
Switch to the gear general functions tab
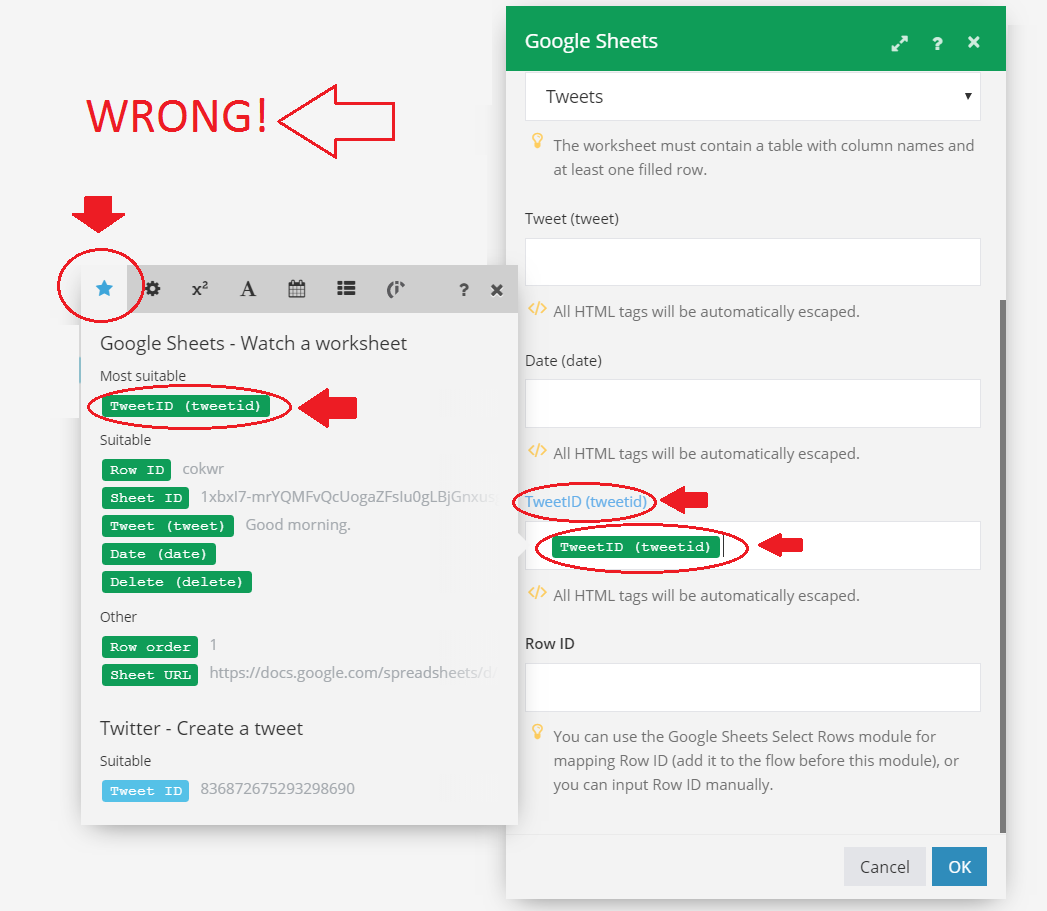[153, 289]
